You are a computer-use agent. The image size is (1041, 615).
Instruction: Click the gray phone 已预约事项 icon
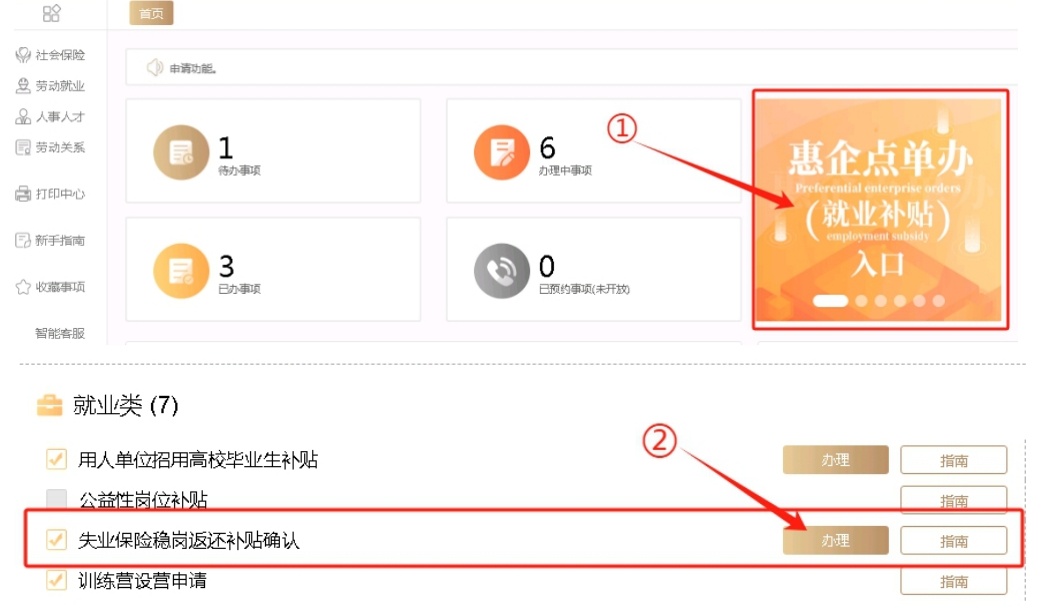[501, 270]
